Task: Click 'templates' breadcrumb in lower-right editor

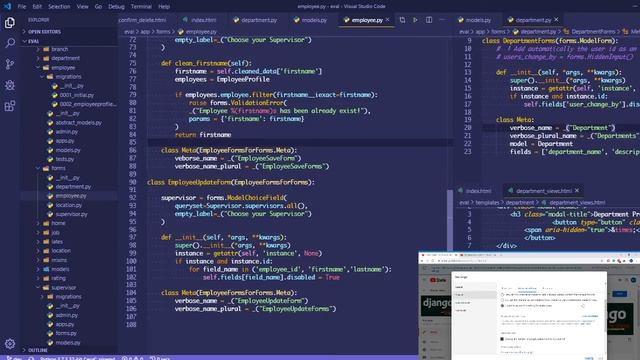Action: pyautogui.click(x=487, y=202)
